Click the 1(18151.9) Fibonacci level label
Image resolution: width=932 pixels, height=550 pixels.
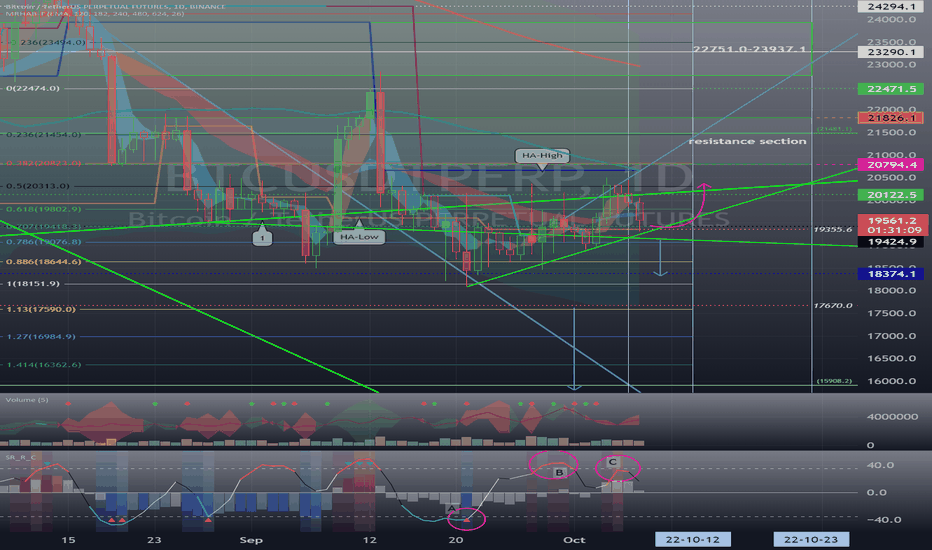tap(33, 284)
